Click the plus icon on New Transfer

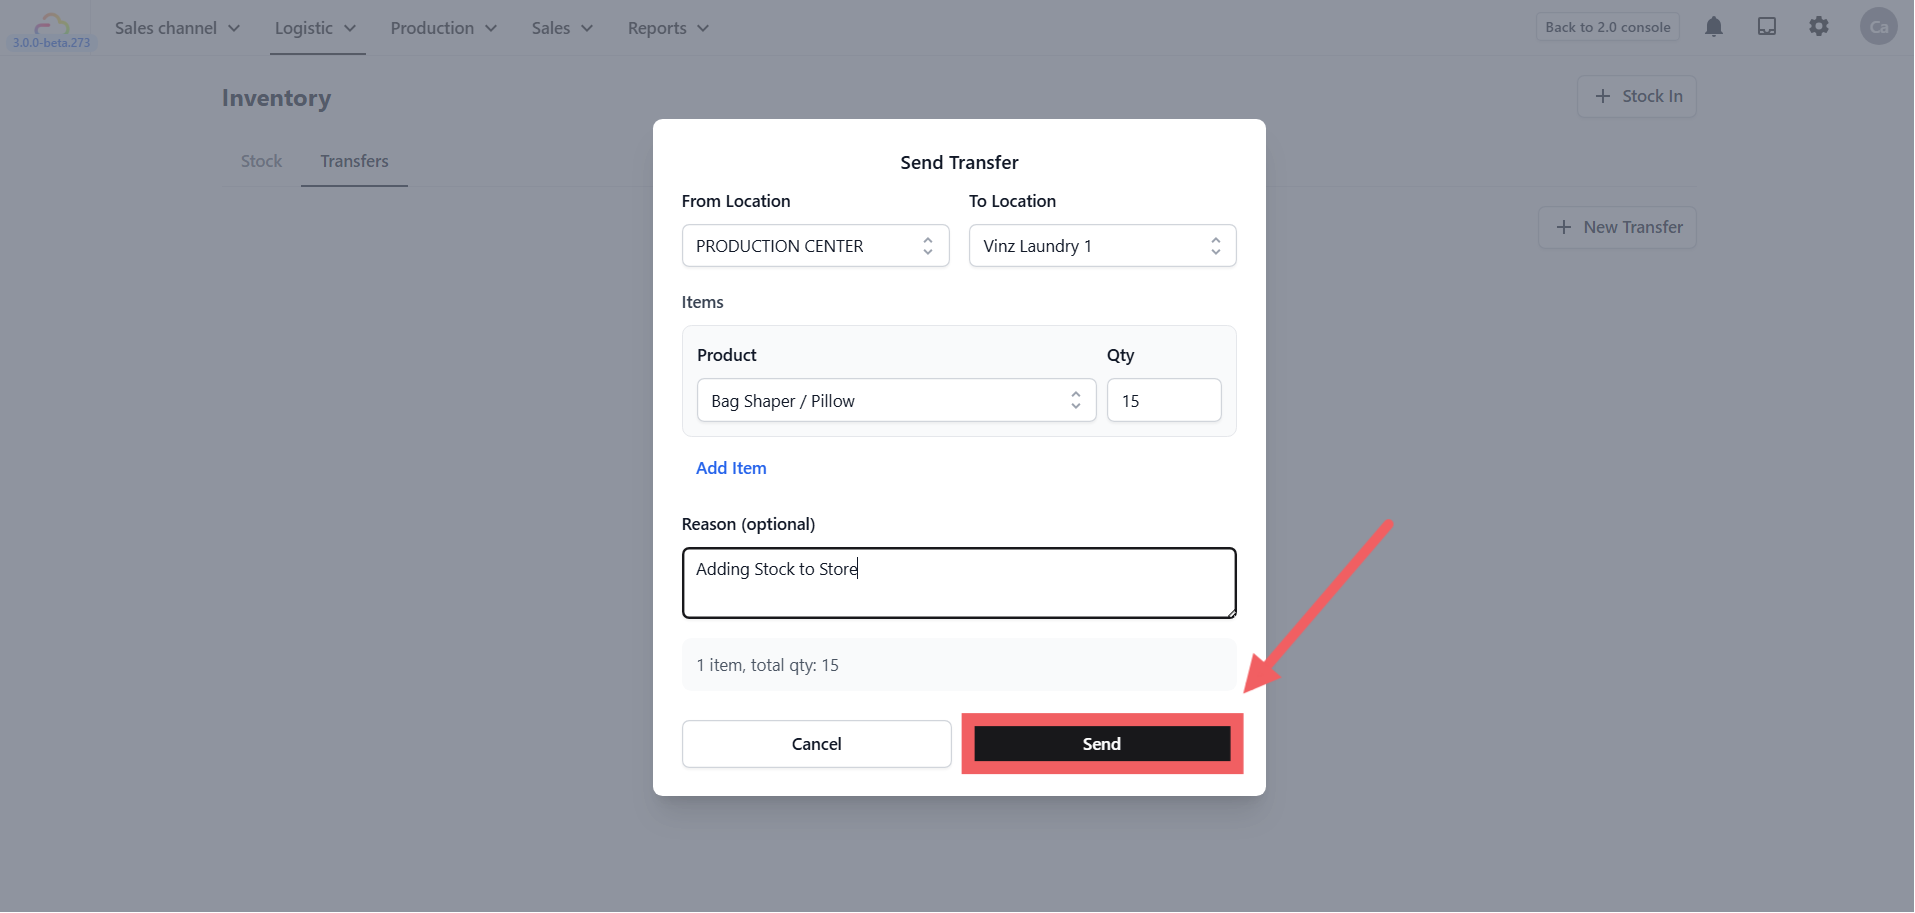pos(1564,227)
